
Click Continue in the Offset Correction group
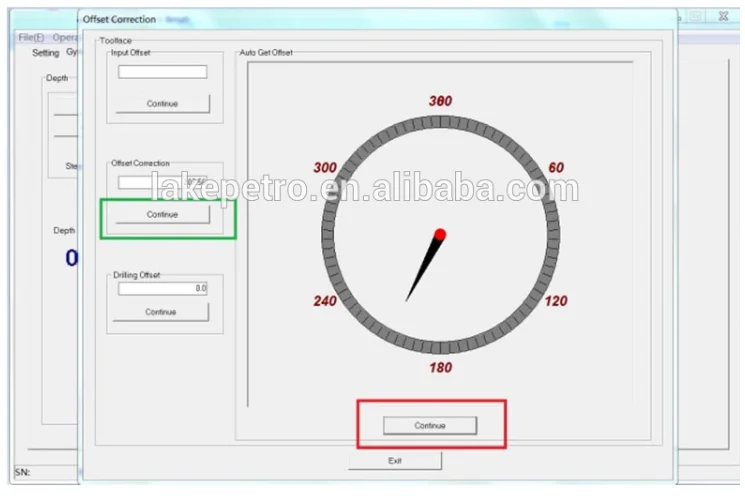[x=162, y=215]
